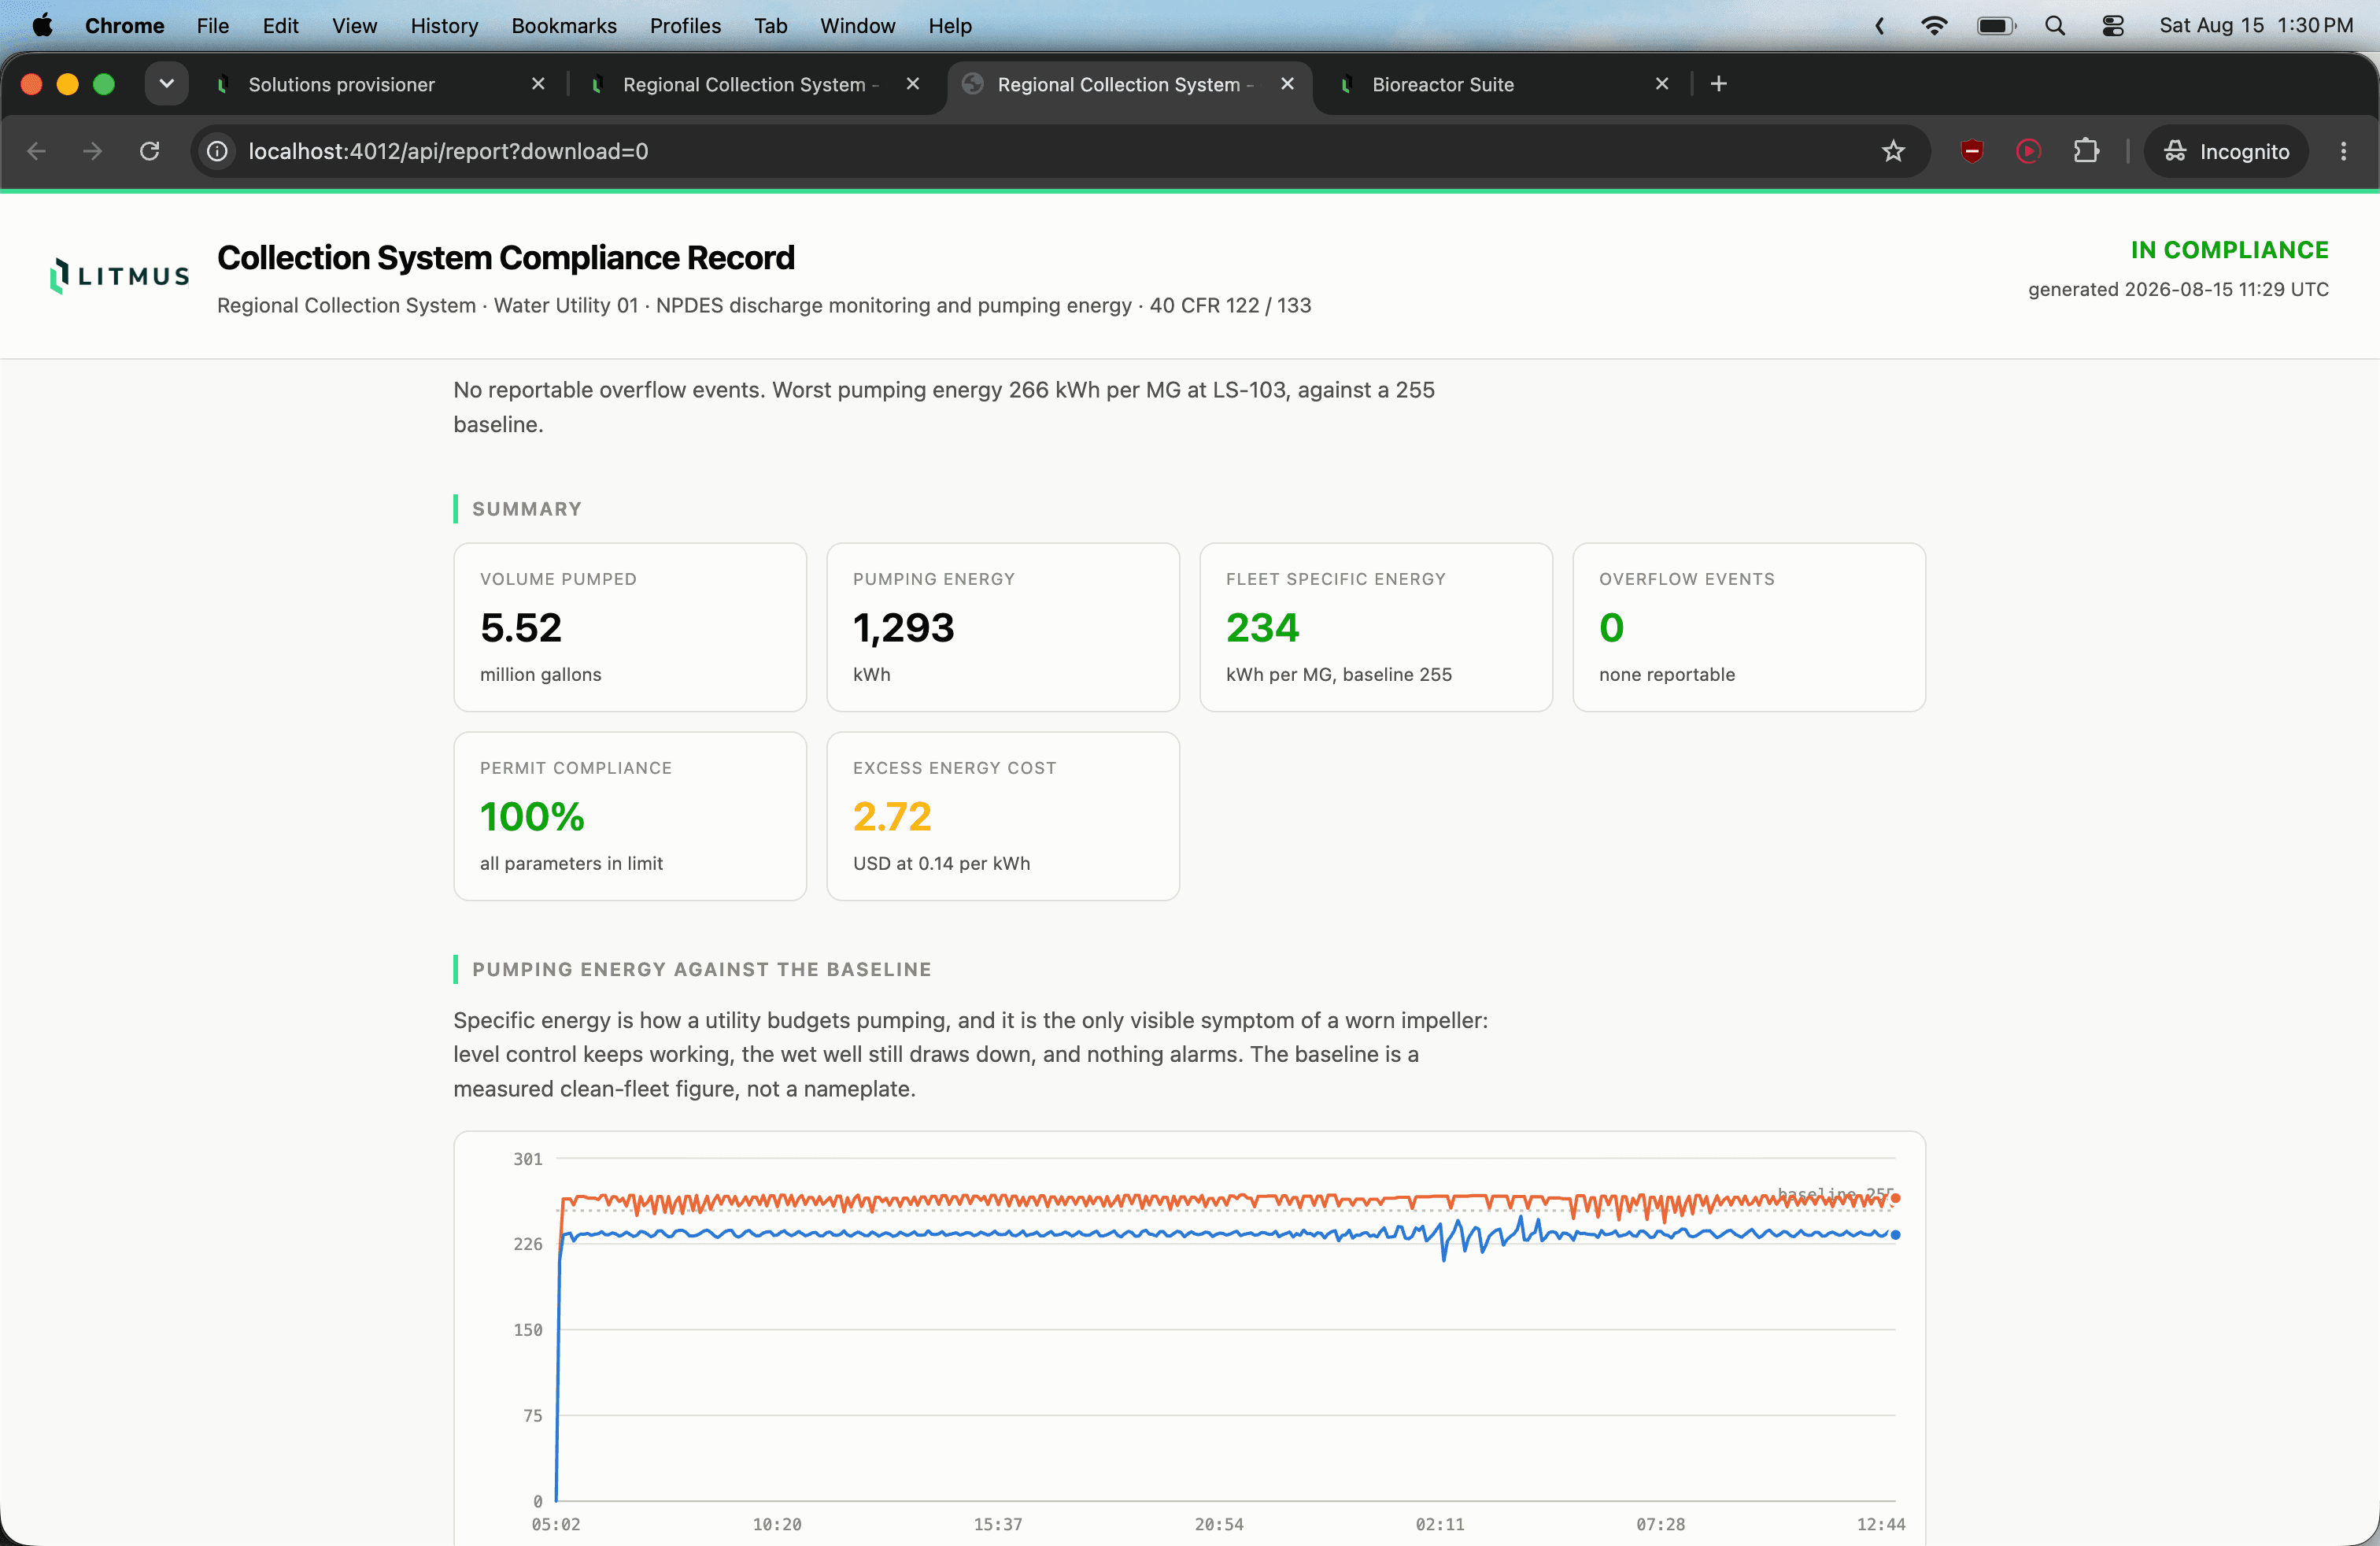Close the Bioreactor Suite tab
Screen dimensions: 2380x1546
click(1661, 84)
